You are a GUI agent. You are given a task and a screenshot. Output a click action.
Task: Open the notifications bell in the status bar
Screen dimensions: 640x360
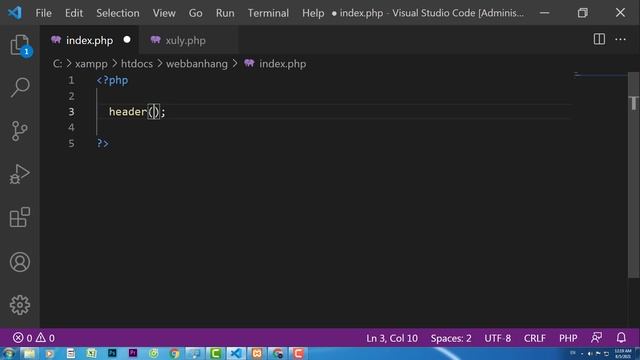point(621,338)
